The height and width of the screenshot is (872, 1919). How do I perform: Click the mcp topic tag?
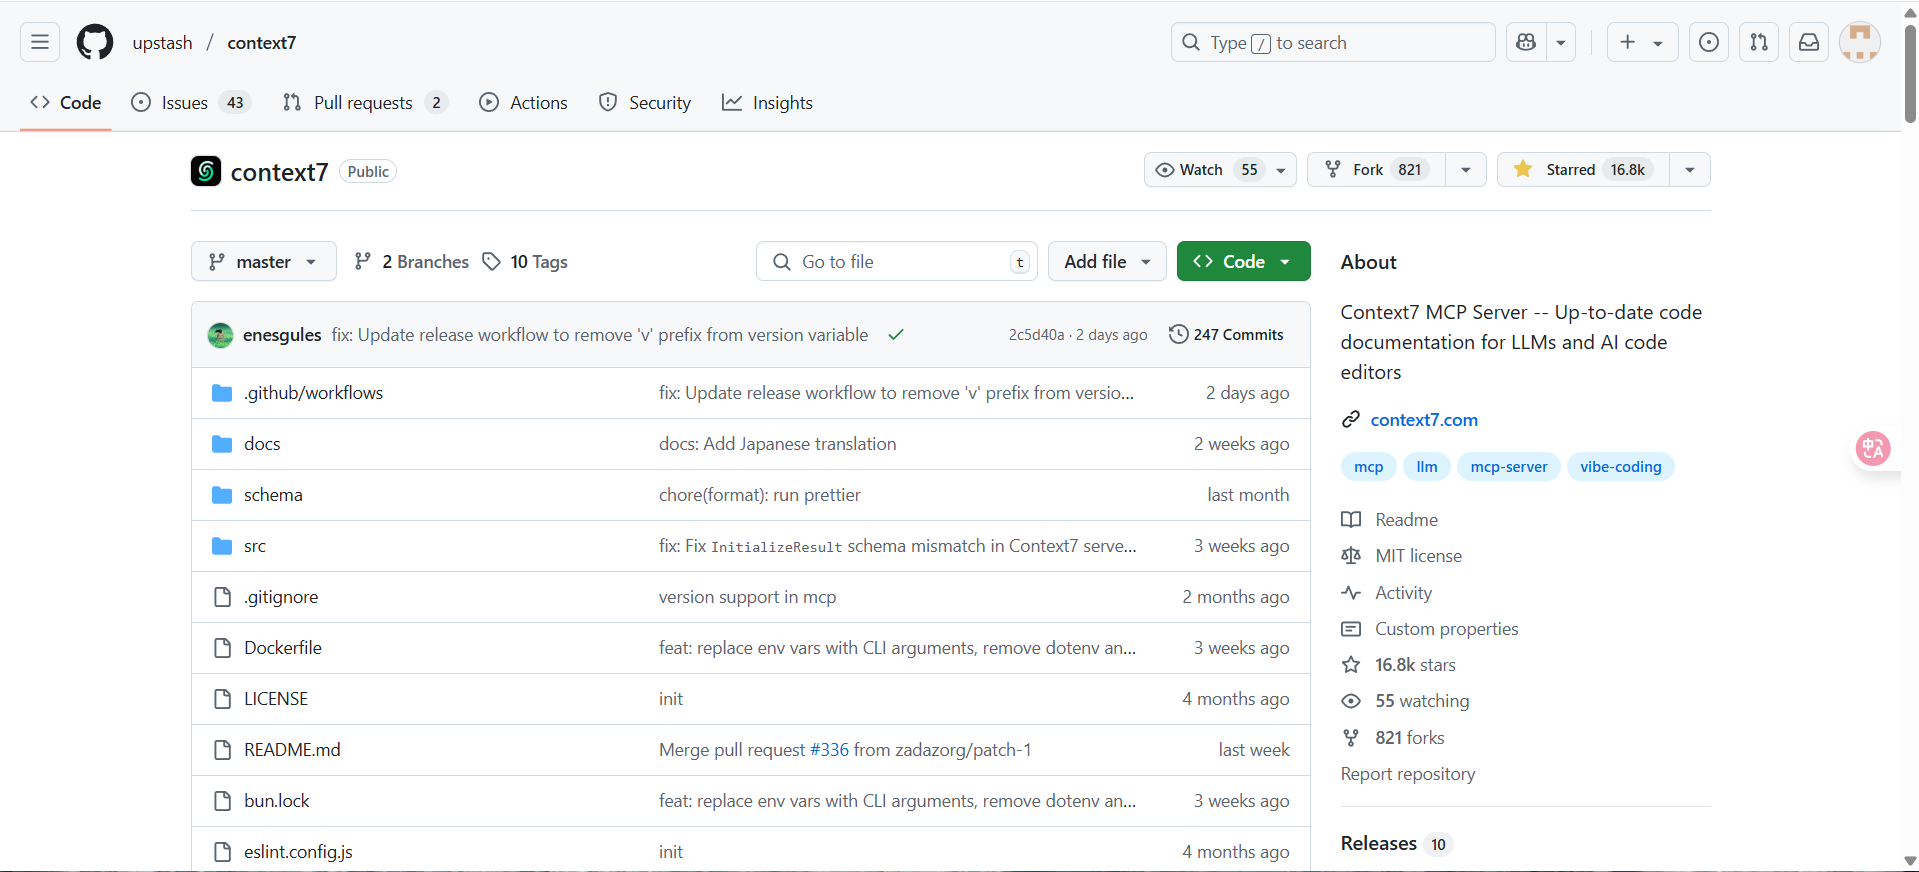(1368, 467)
